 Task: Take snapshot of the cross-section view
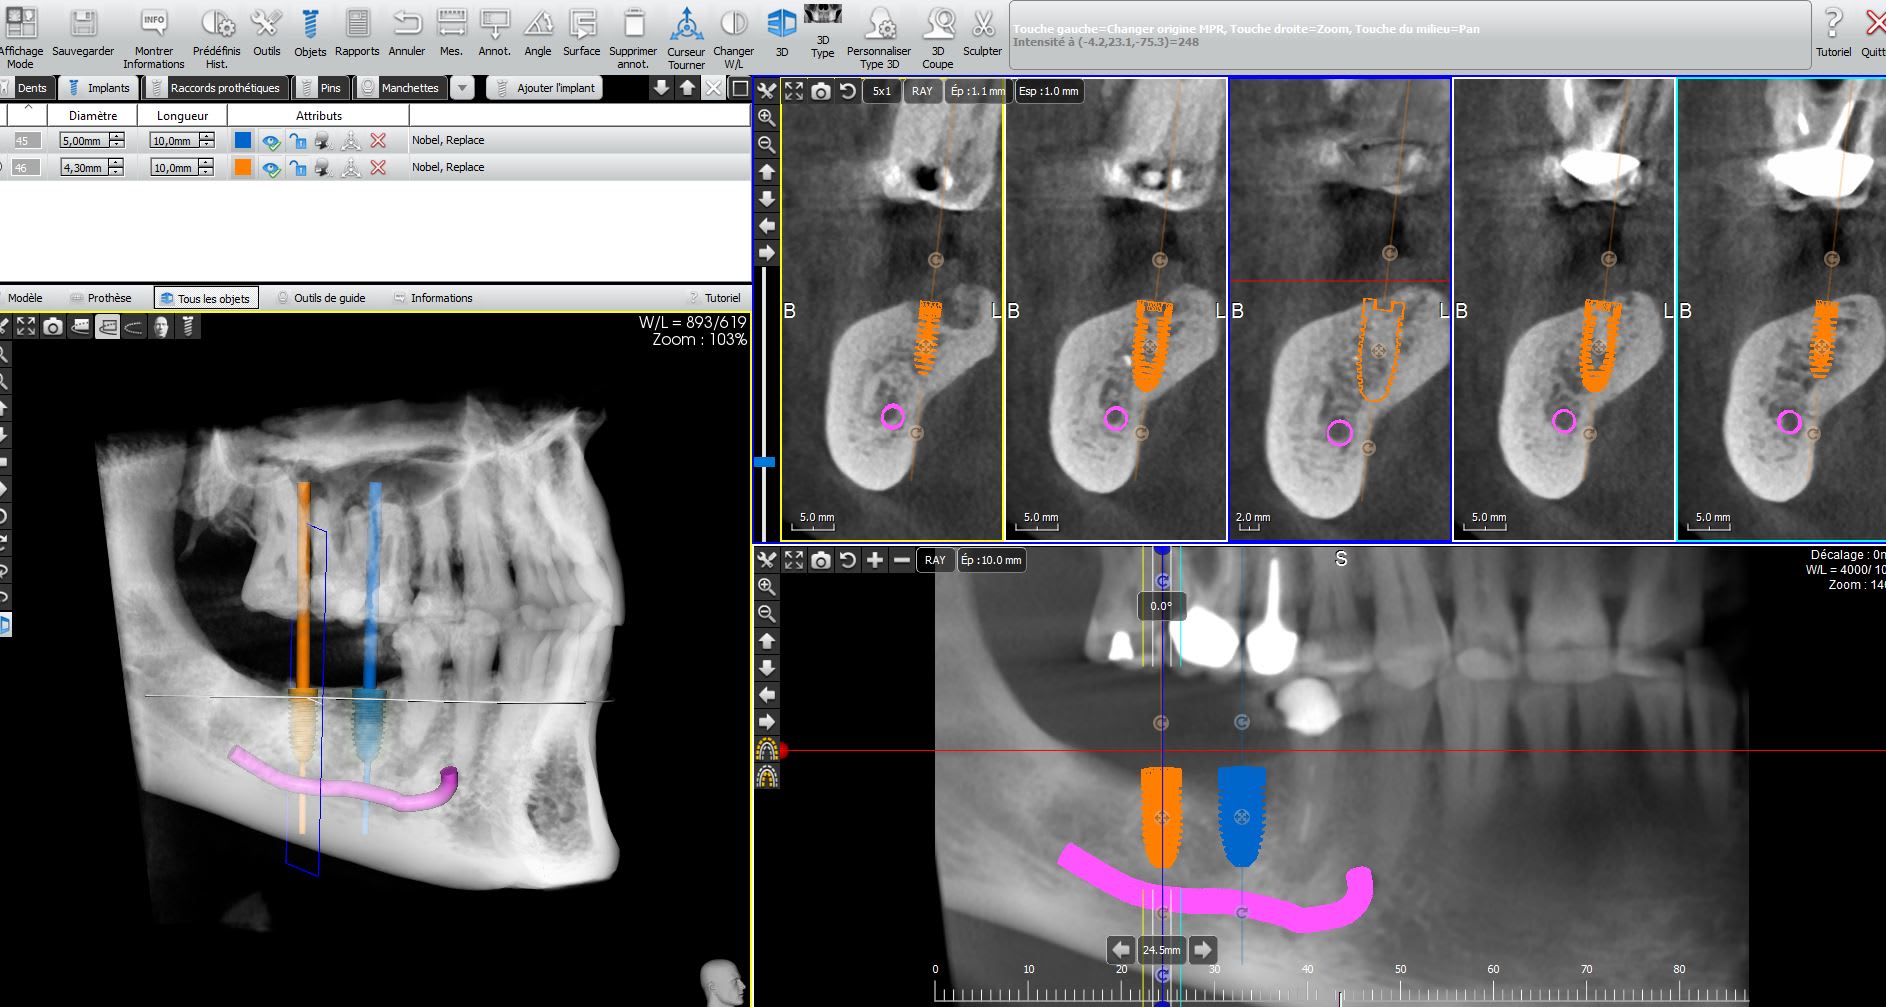821,92
